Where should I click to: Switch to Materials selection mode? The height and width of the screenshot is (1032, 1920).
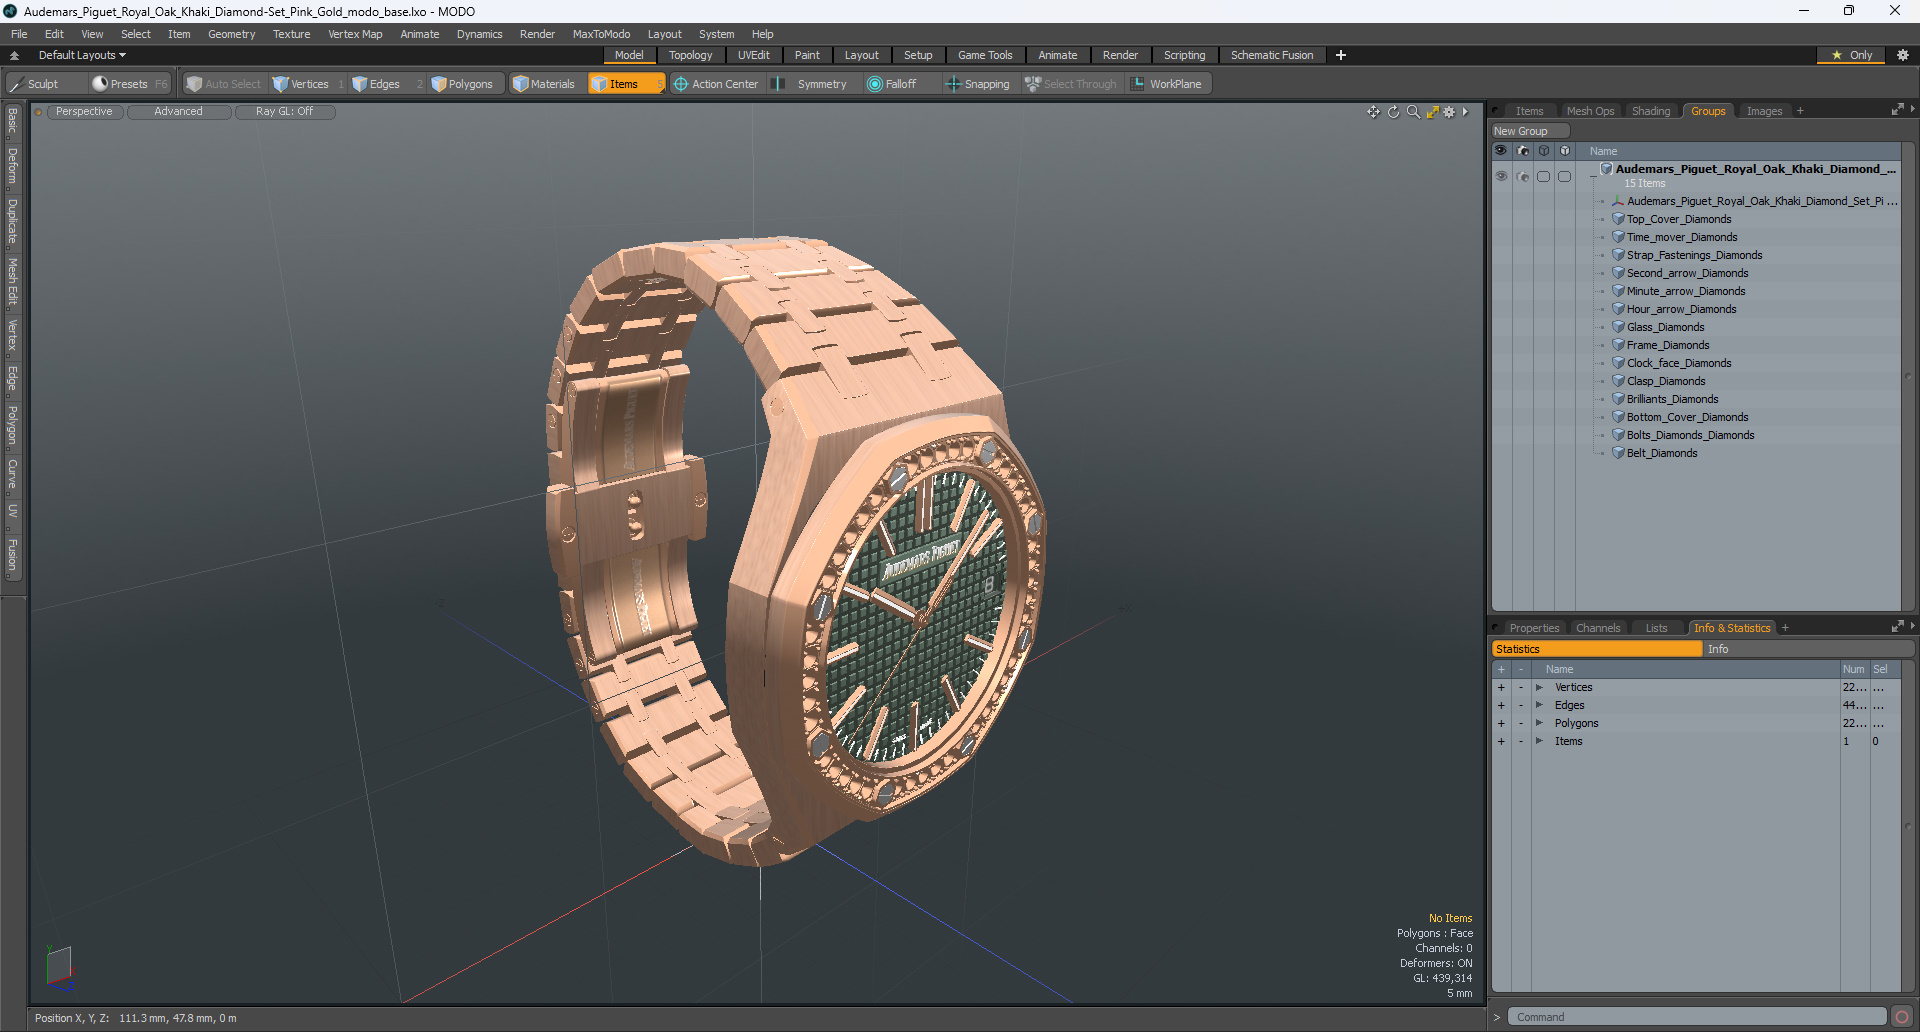click(x=544, y=84)
